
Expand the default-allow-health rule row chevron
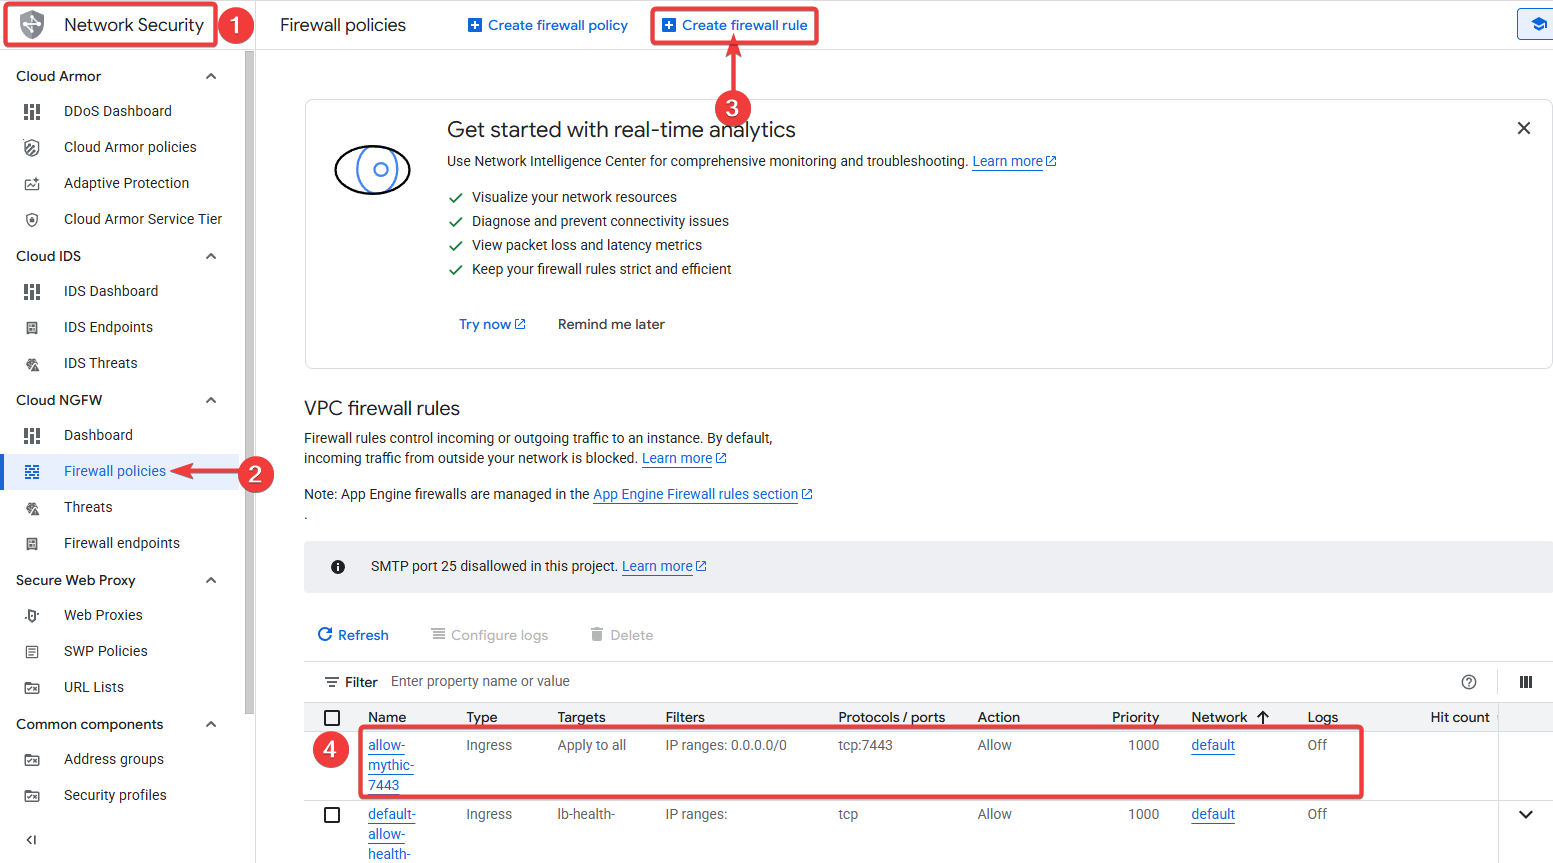click(x=1526, y=815)
